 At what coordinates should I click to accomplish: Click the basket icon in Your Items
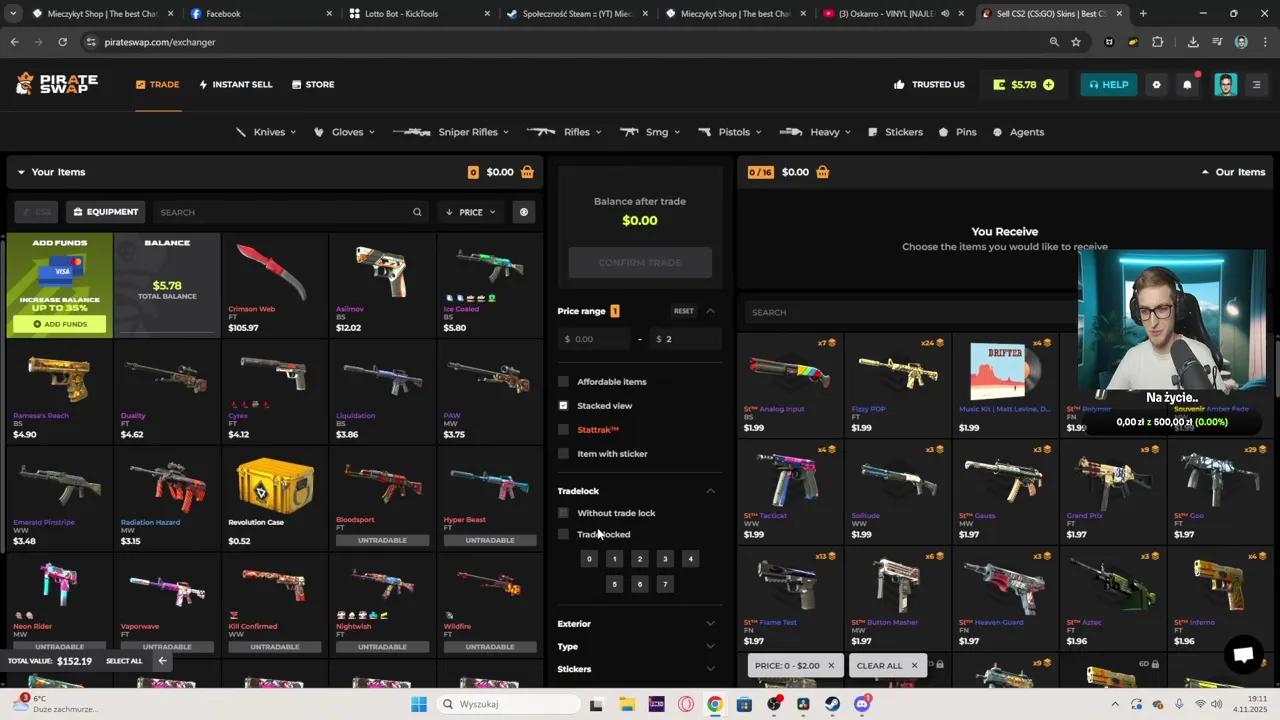pos(527,172)
